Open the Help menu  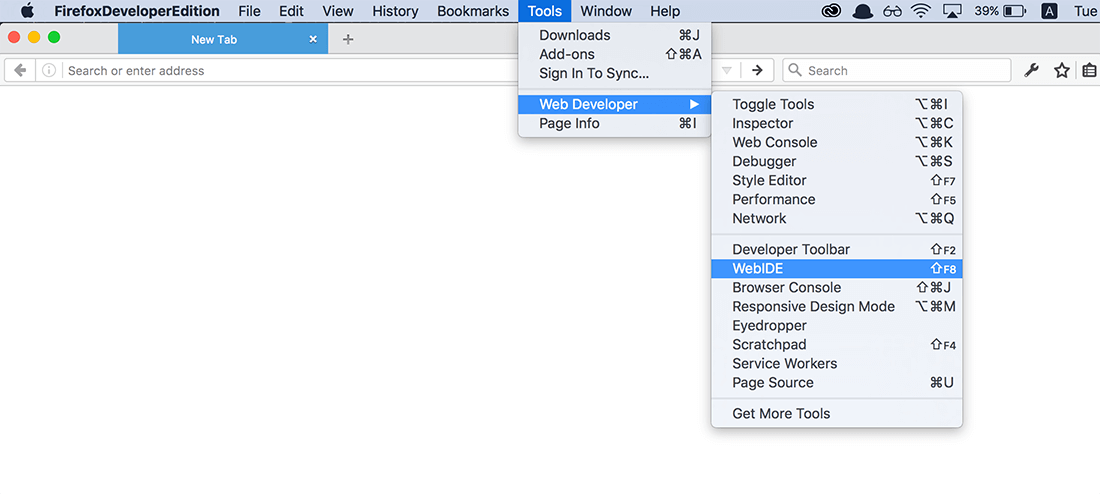[x=665, y=11]
